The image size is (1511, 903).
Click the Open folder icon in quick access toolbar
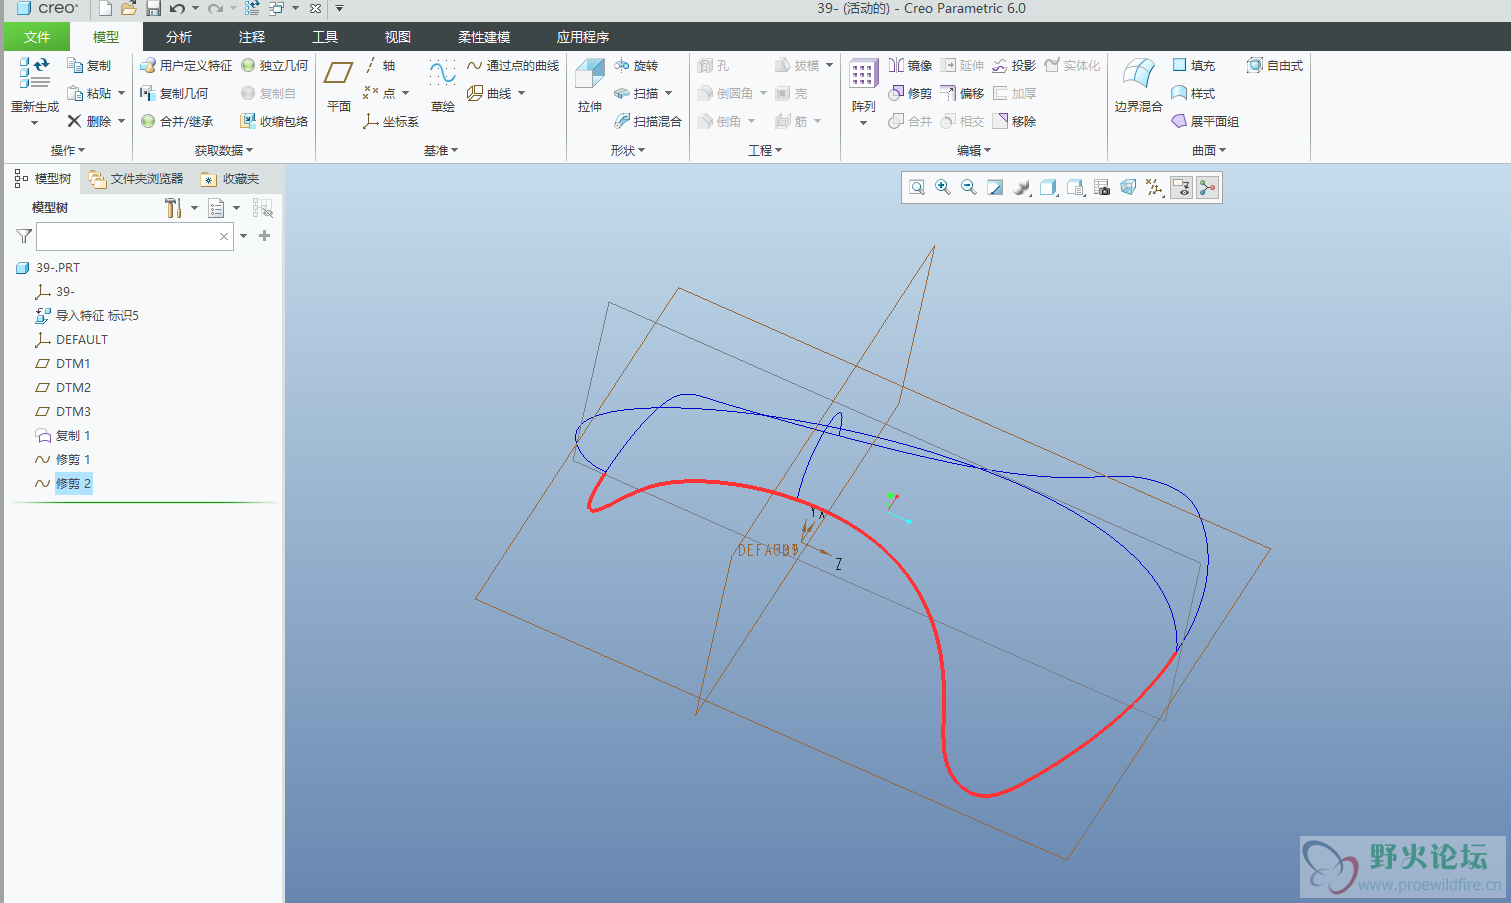(129, 8)
